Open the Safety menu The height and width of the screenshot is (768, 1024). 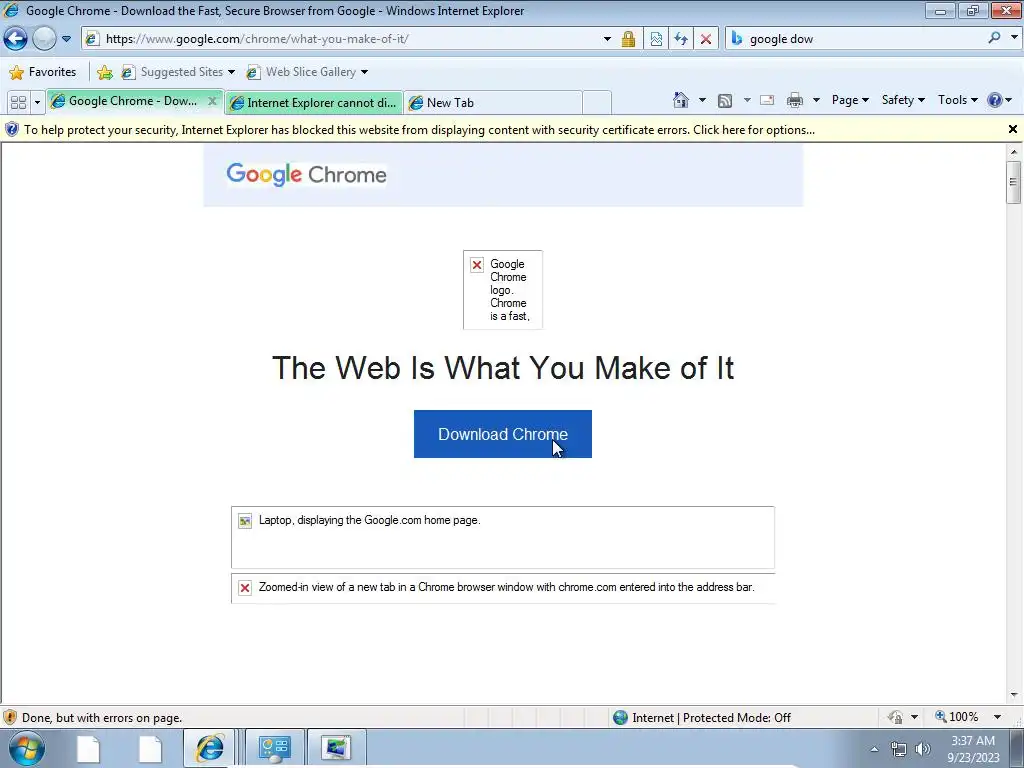(x=903, y=100)
